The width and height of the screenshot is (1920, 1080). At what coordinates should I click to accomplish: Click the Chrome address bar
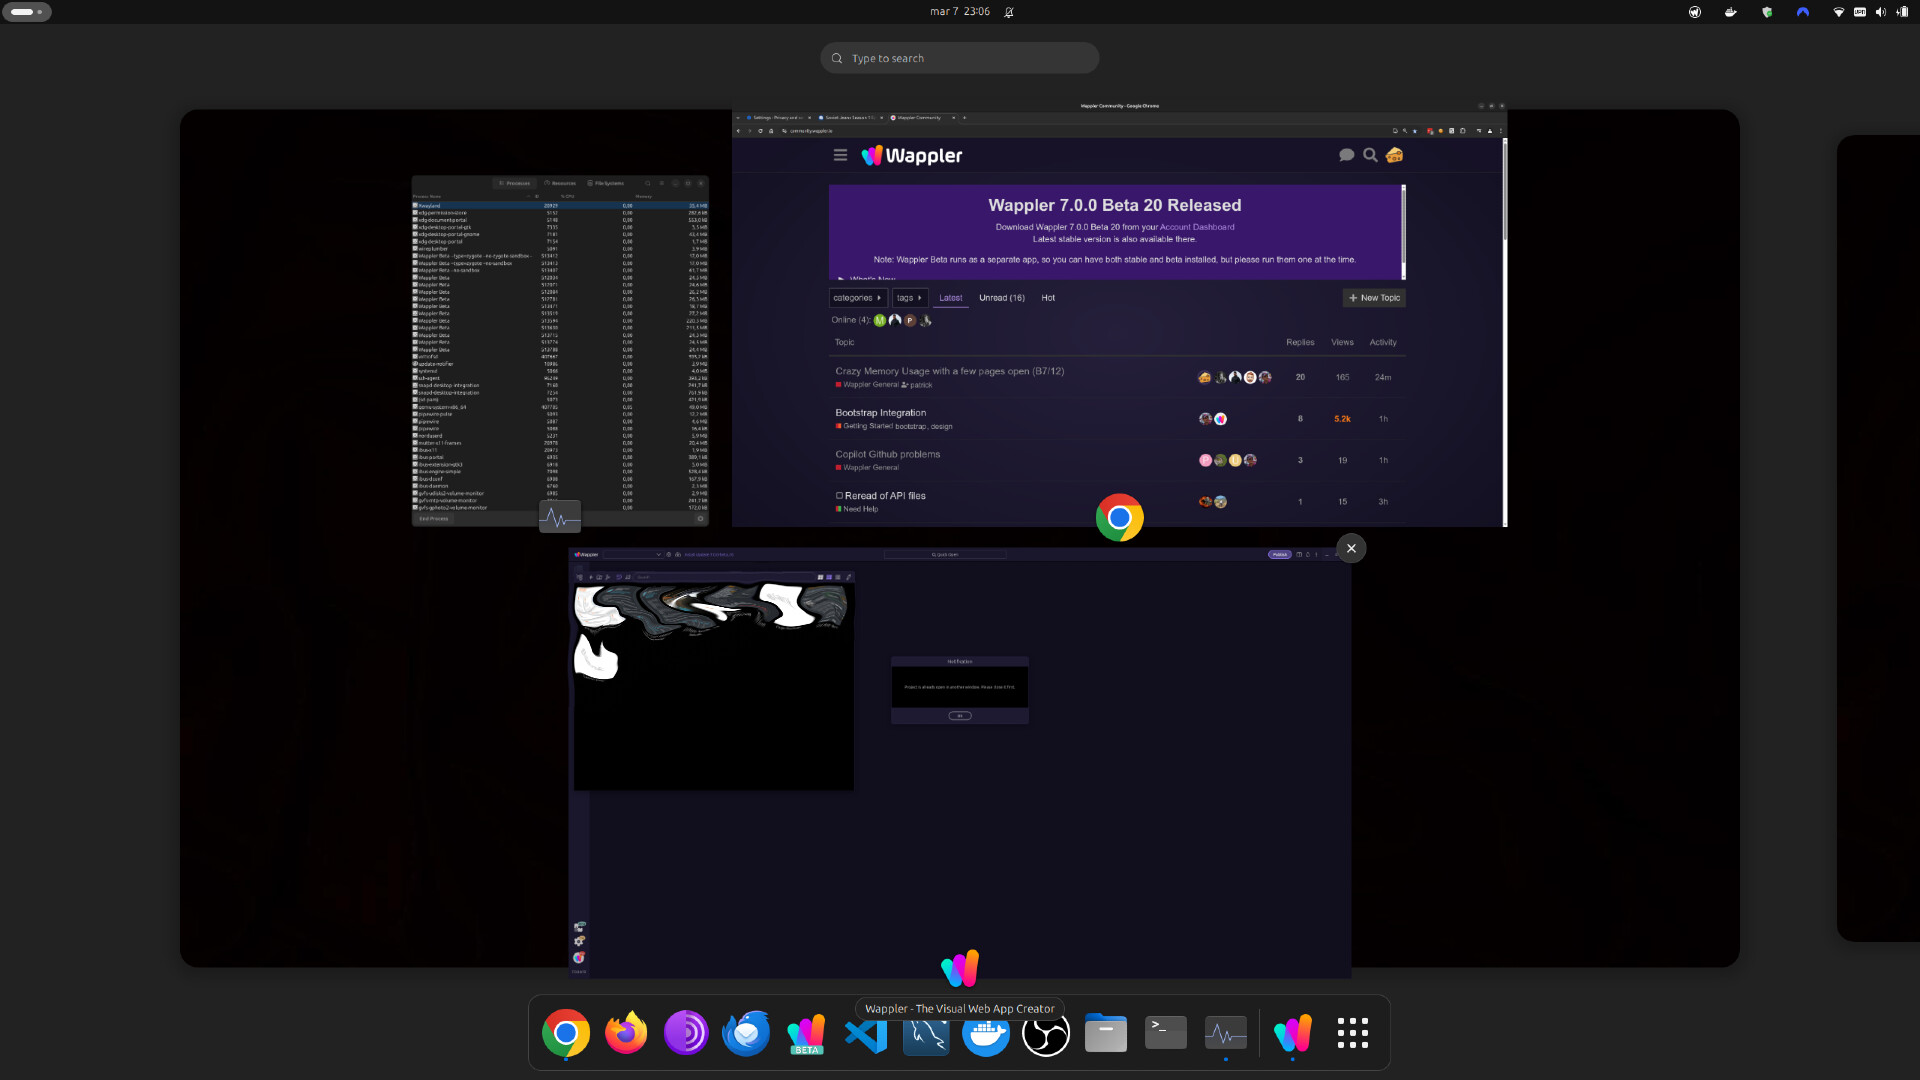(1085, 131)
